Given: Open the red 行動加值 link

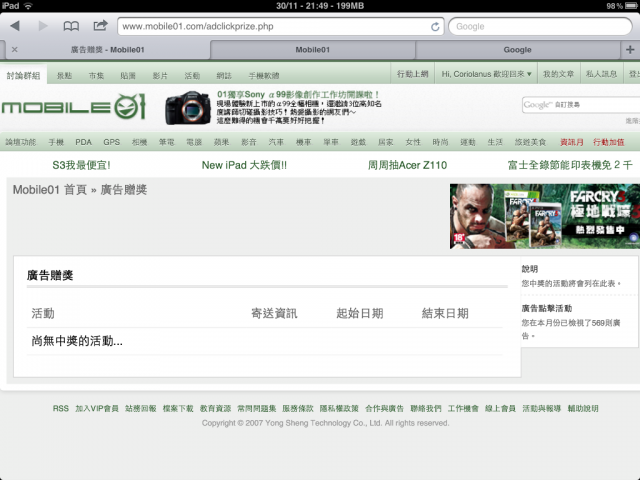Looking at the screenshot, I should [608, 142].
